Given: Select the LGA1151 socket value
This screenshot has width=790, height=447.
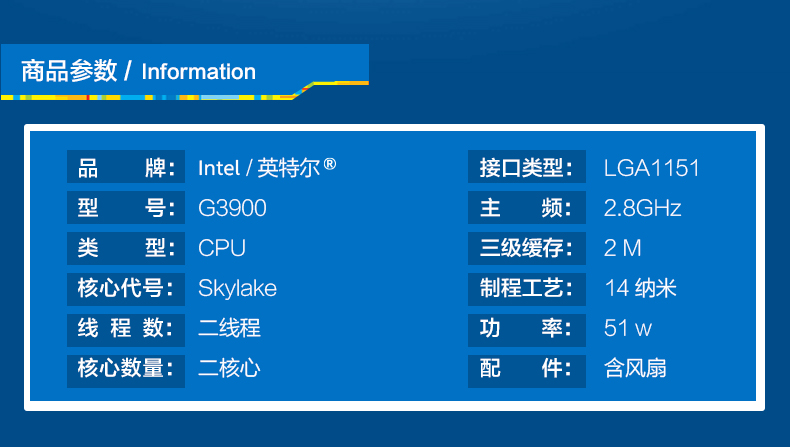Looking at the screenshot, I should 652,168.
